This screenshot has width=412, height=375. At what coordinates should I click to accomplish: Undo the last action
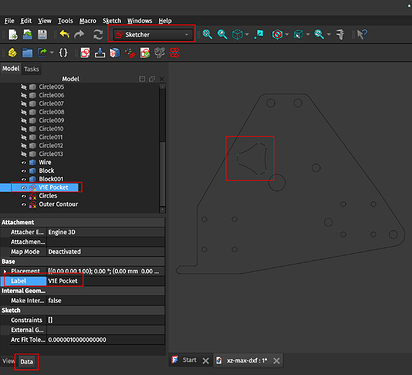click(64, 34)
